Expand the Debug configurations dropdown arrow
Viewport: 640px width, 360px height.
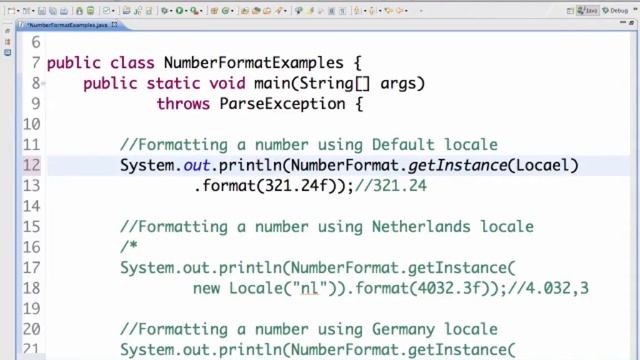point(171,11)
